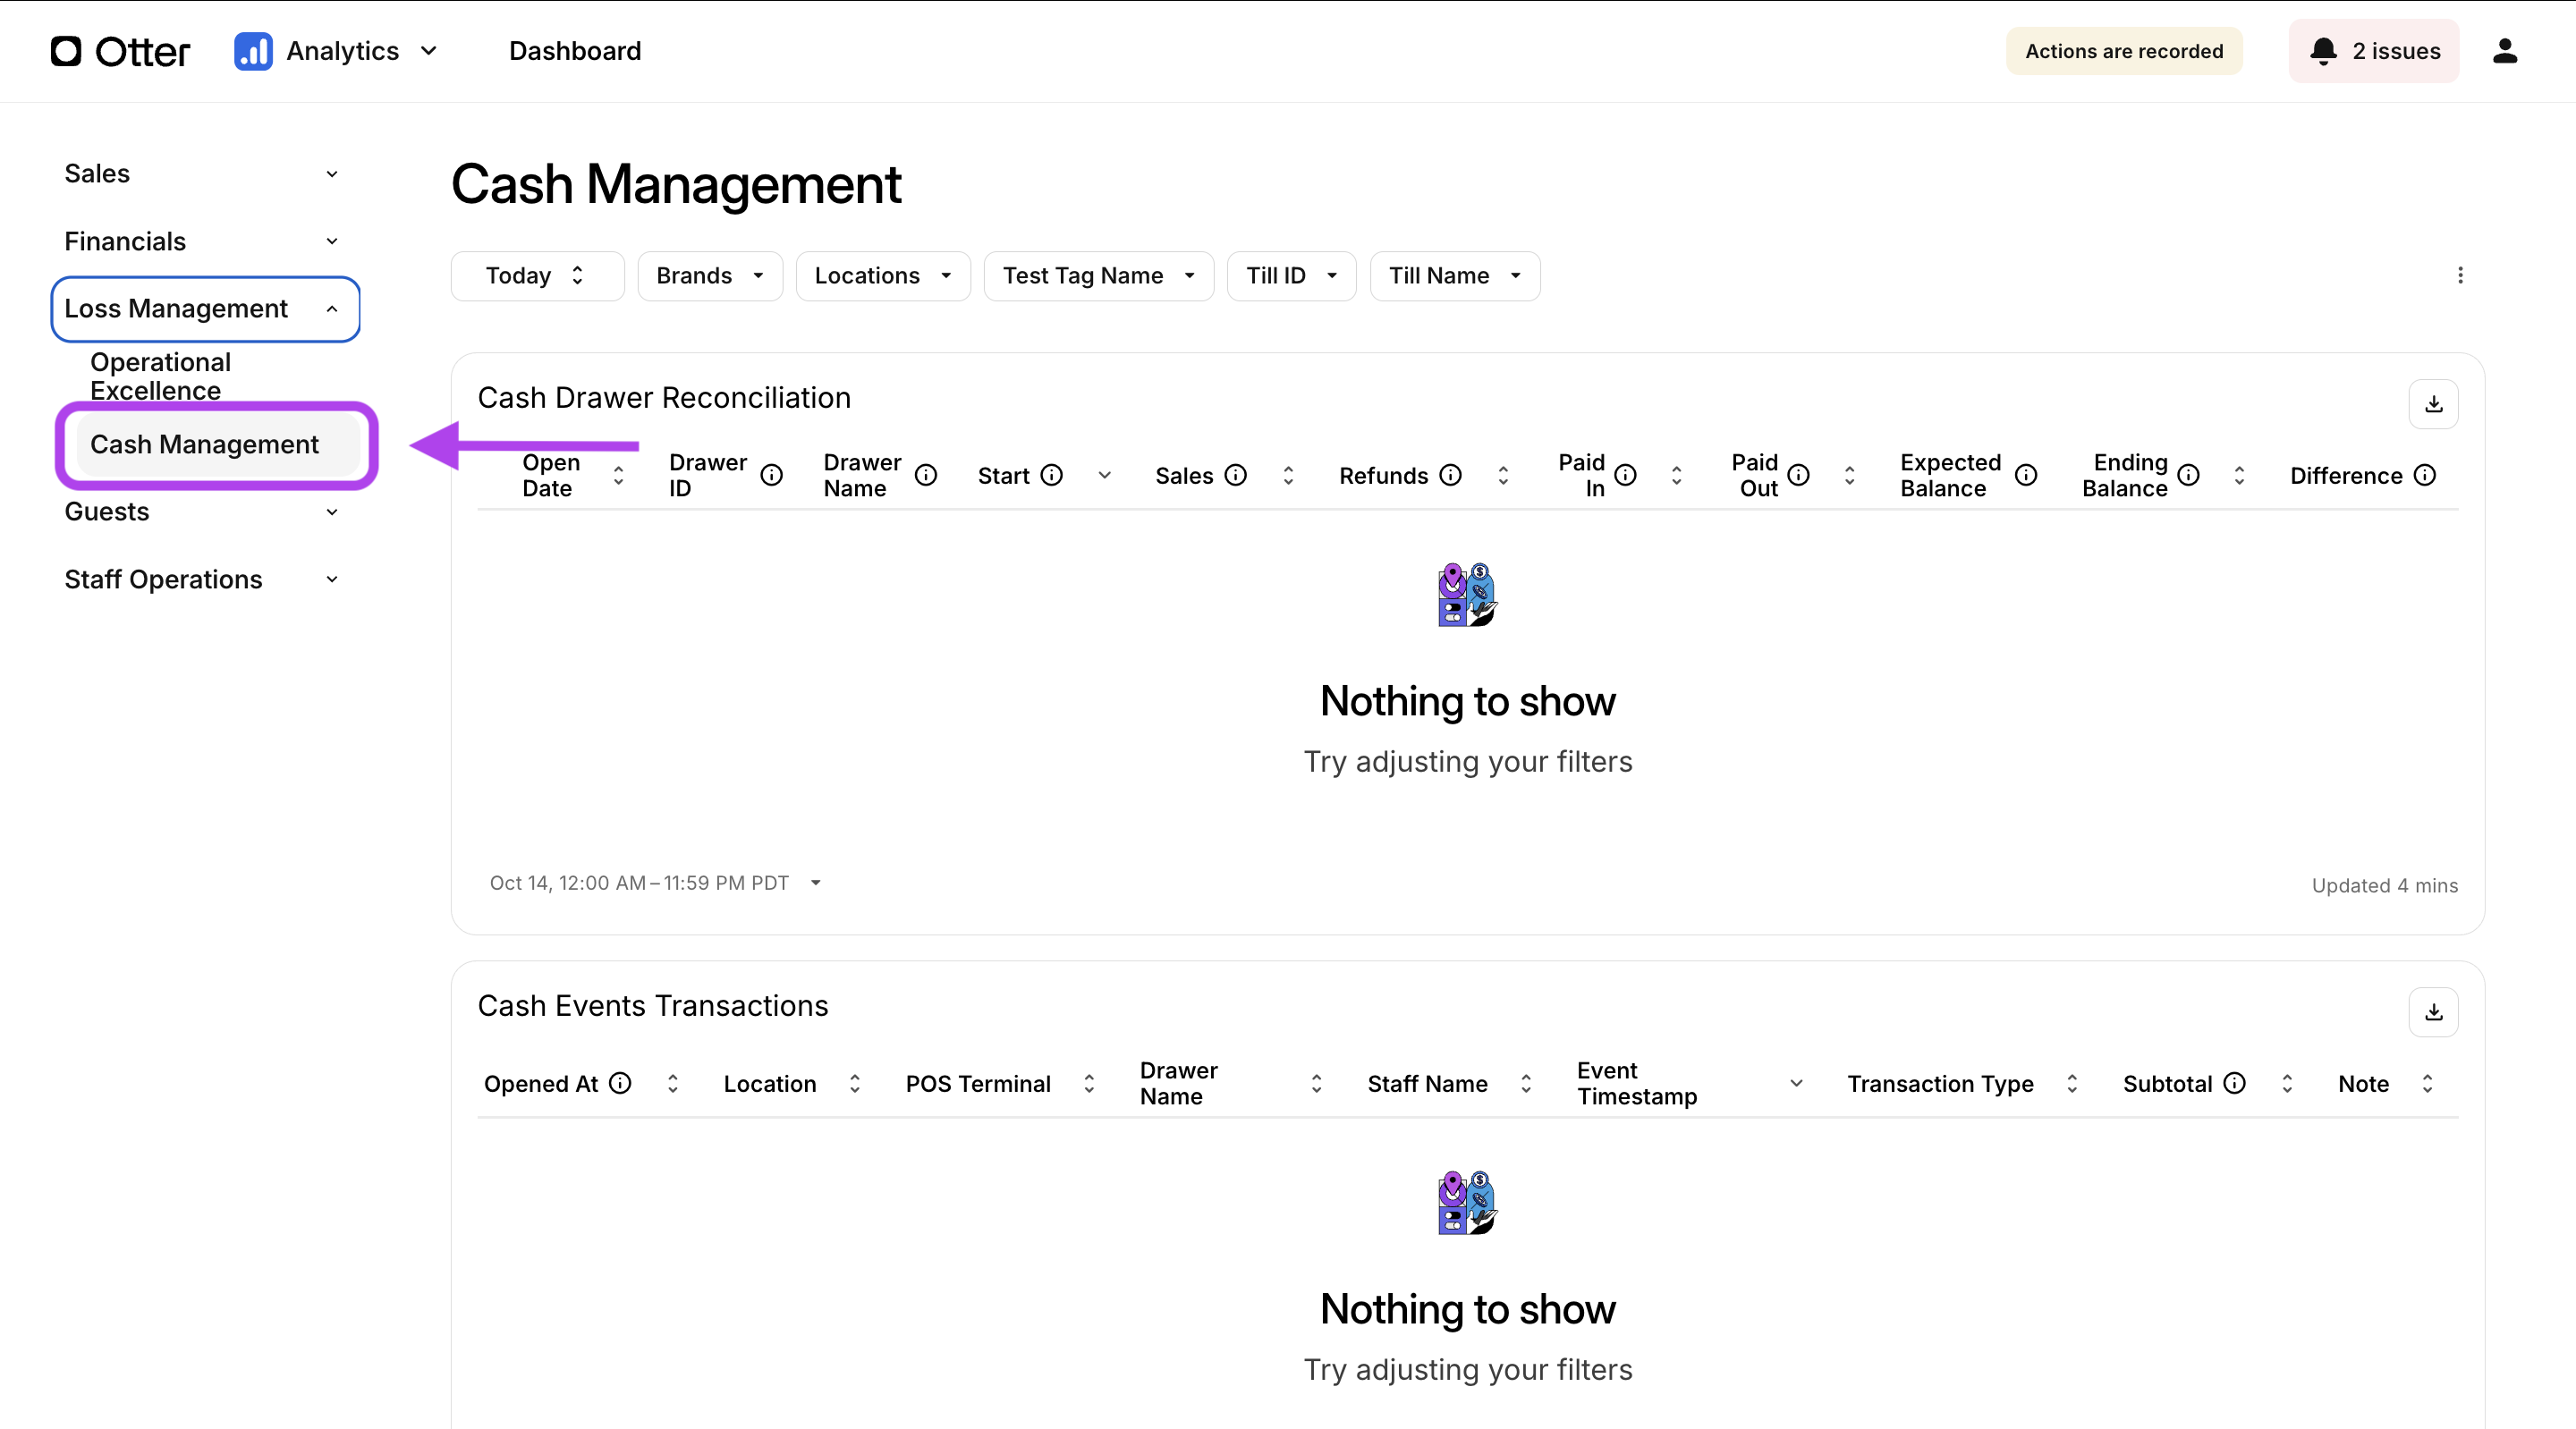The image size is (2576, 1429).
Task: Sort by the Open Date column
Action: pyautogui.click(x=618, y=475)
